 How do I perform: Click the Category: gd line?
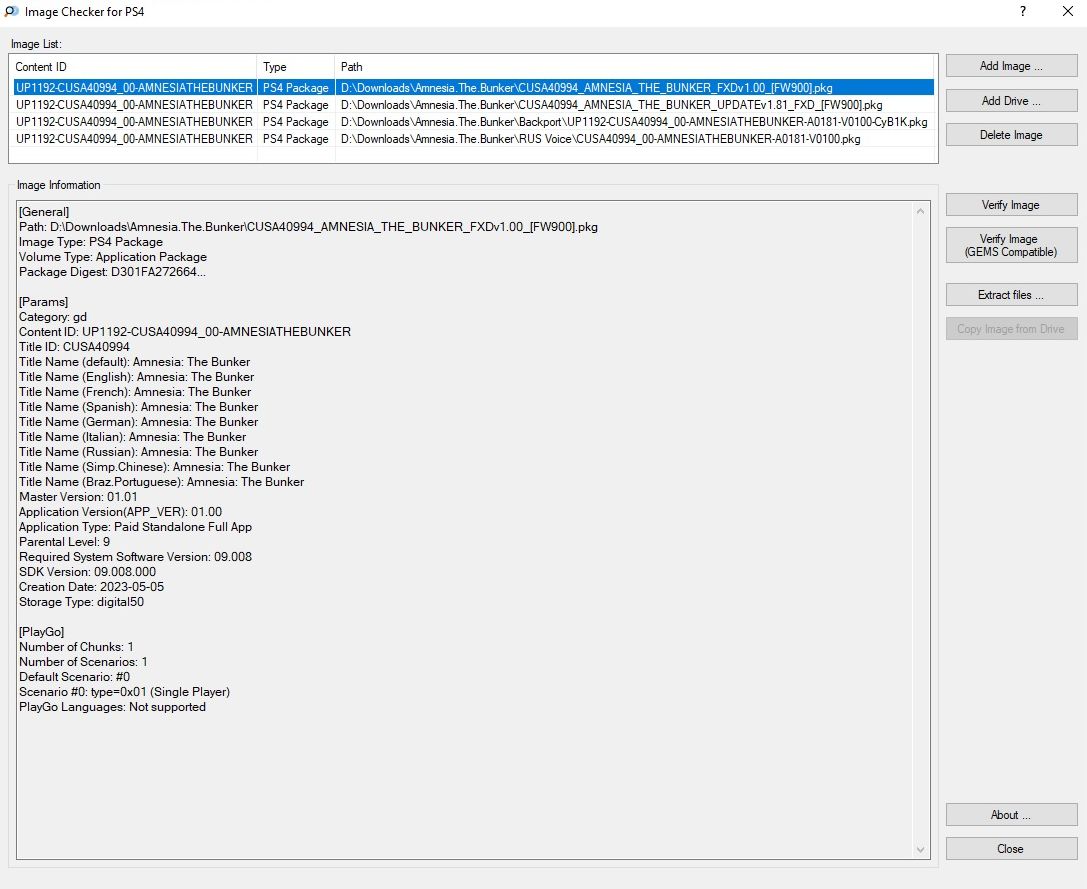pyautogui.click(x=53, y=317)
